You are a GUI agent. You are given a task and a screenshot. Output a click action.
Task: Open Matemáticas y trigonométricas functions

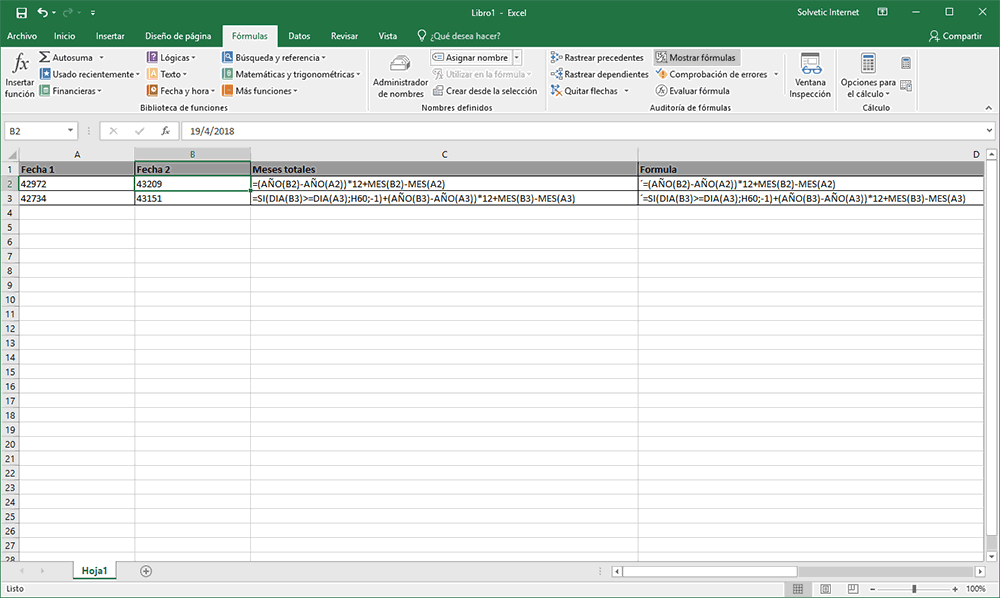point(291,74)
